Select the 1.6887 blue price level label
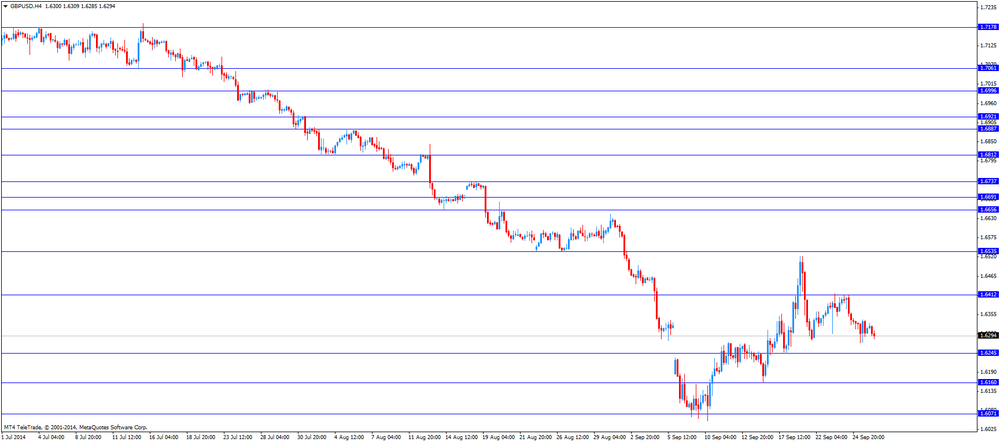Viewport: 1000px width, 442px height. pos(987,129)
